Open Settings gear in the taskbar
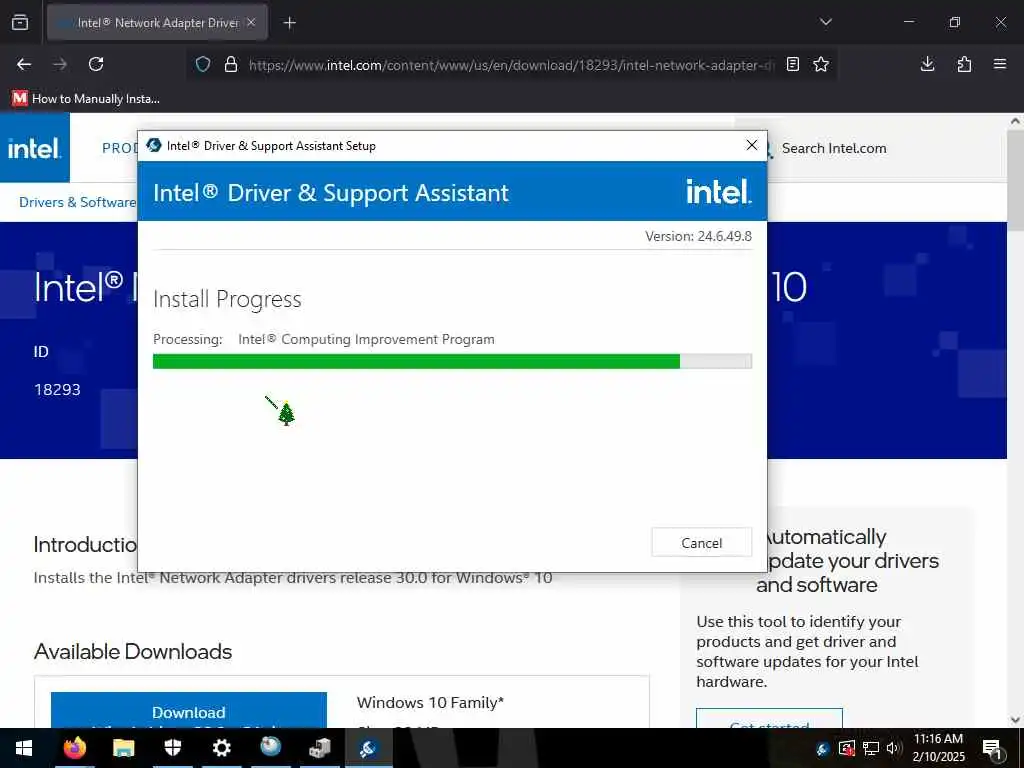 click(x=221, y=748)
